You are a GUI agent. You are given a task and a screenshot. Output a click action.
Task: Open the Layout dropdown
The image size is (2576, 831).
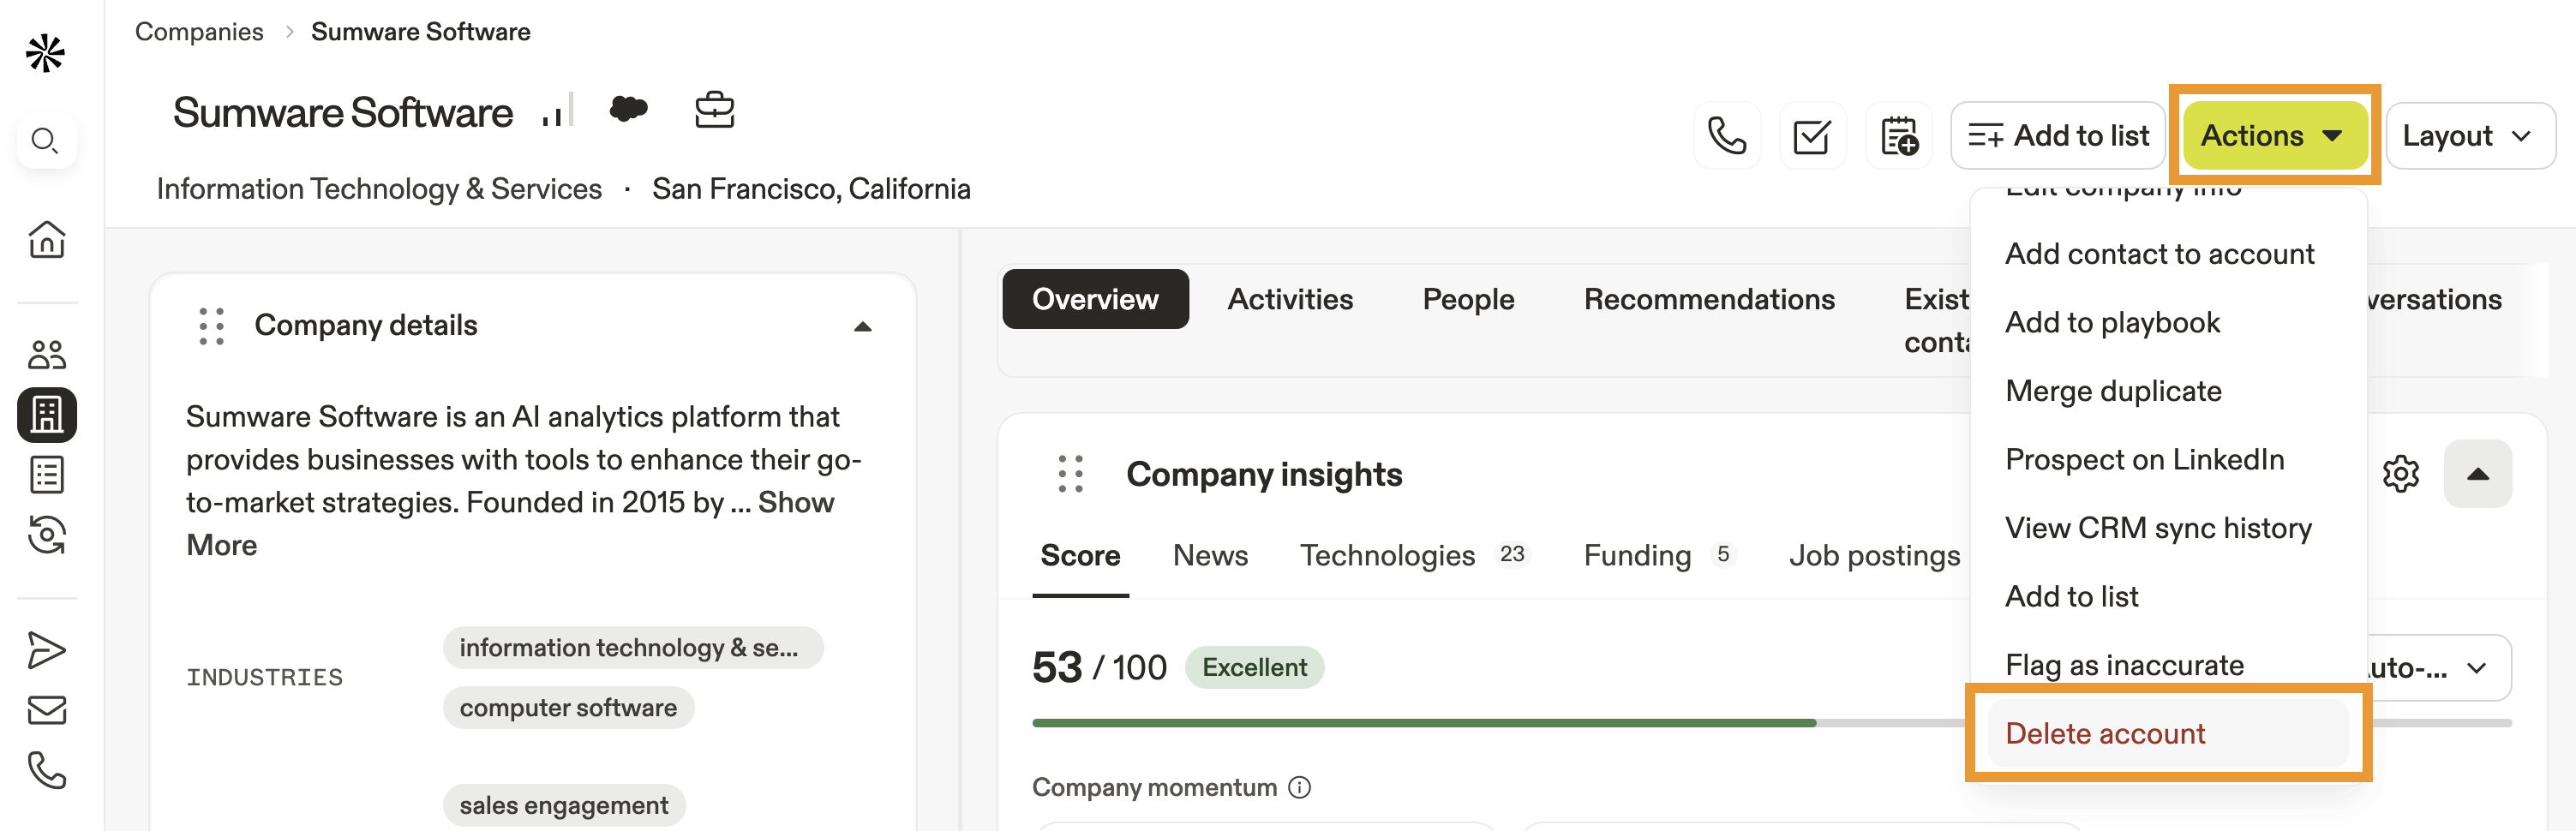(x=2468, y=136)
